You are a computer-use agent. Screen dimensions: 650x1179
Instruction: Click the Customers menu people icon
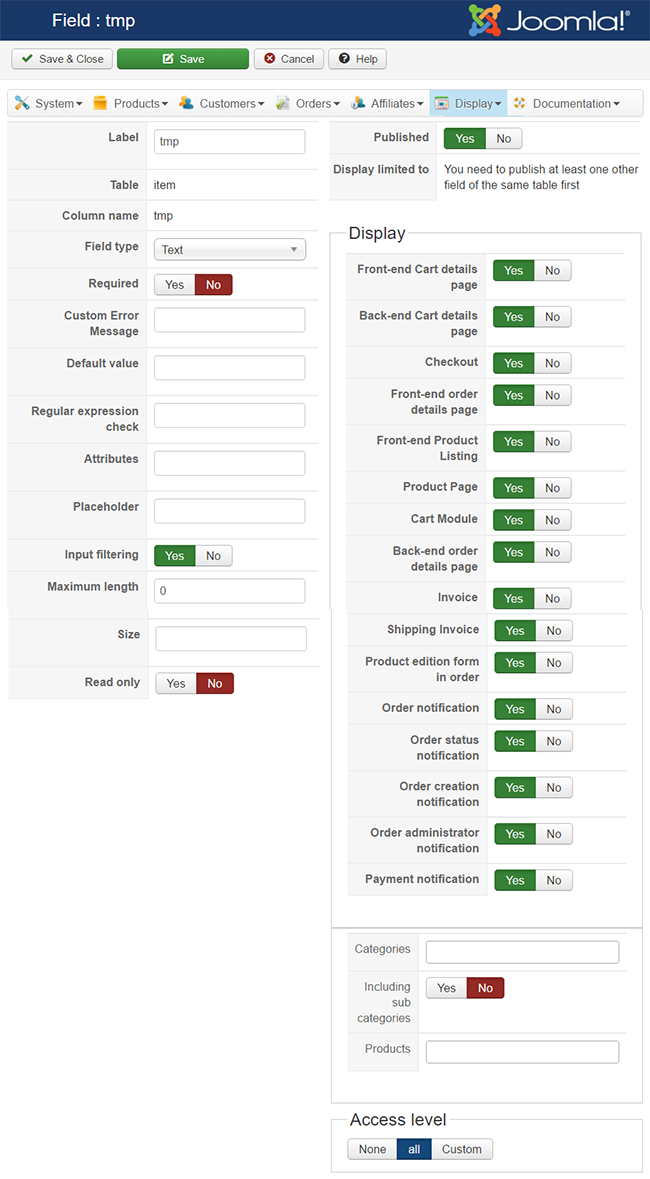187,103
